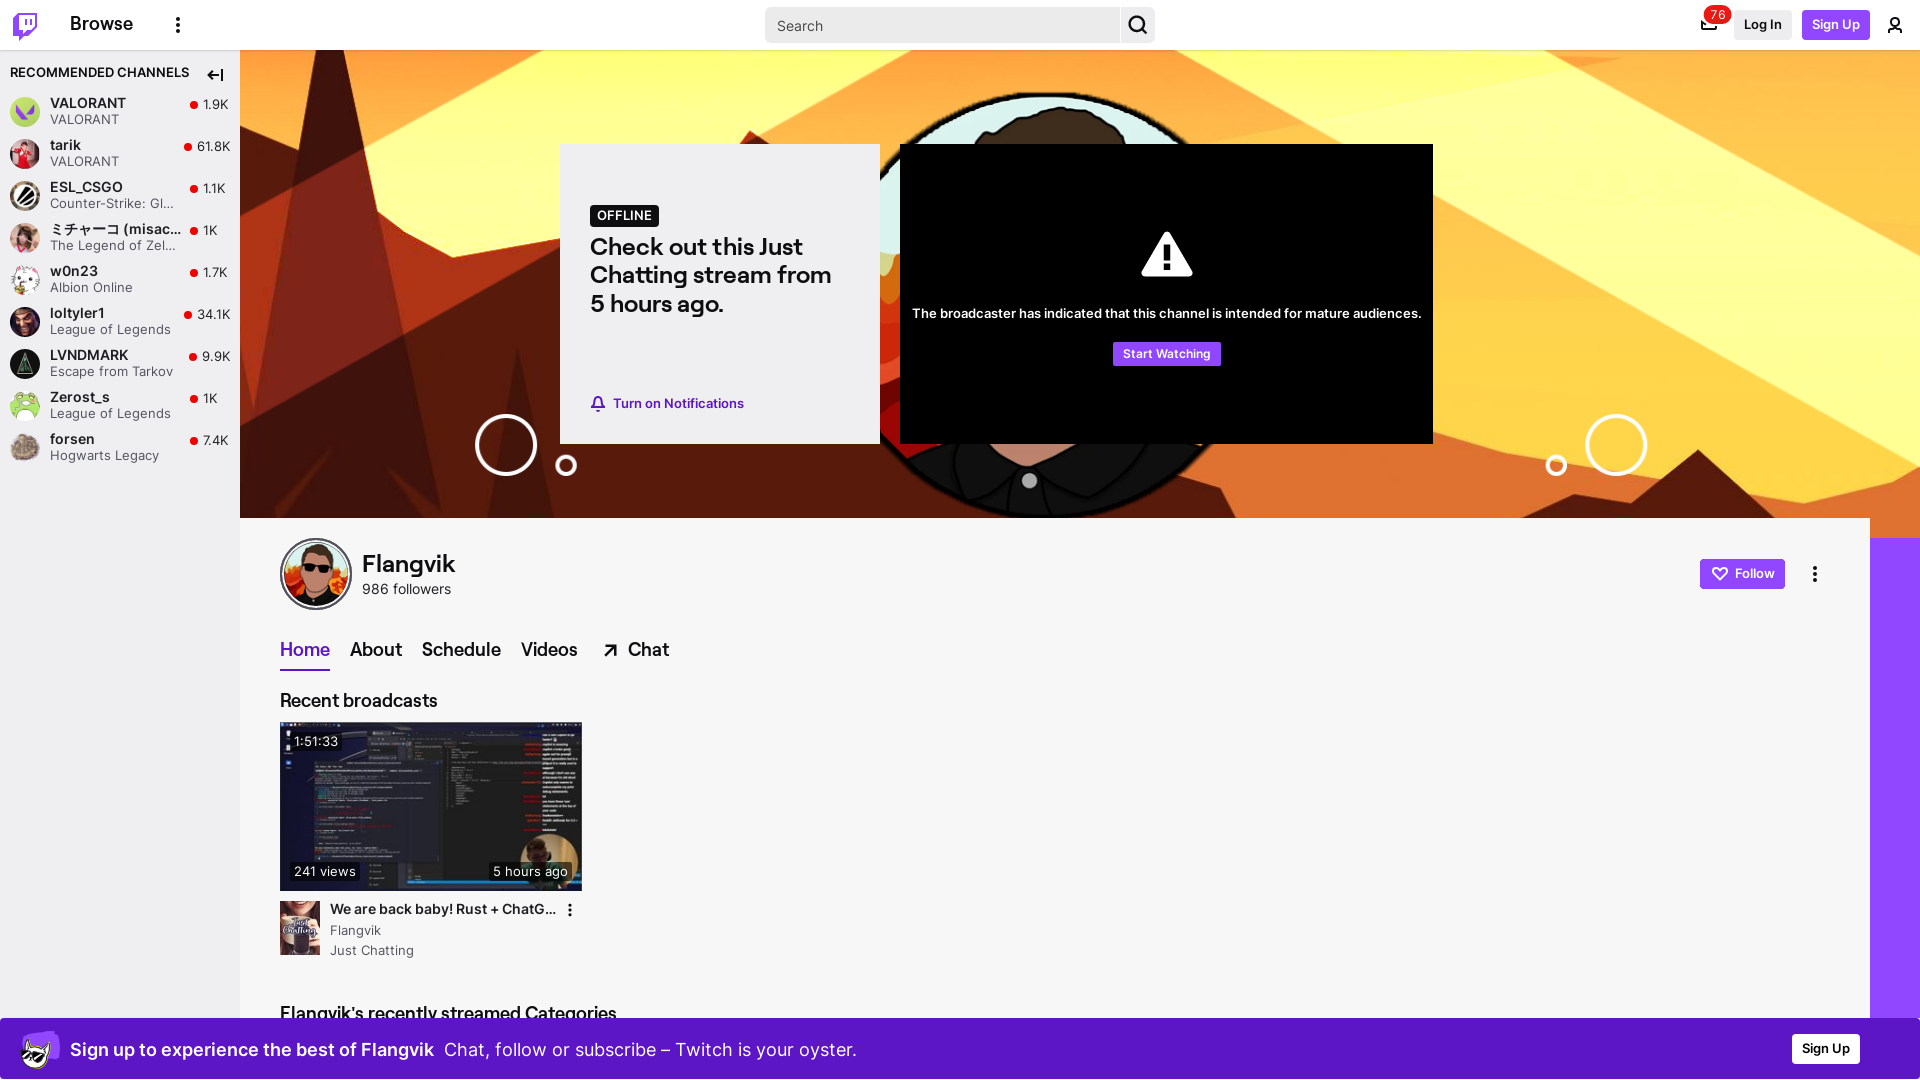Open ESL_CSGO channel avatar in sidebar
This screenshot has height=1080, width=1920.
25,195
